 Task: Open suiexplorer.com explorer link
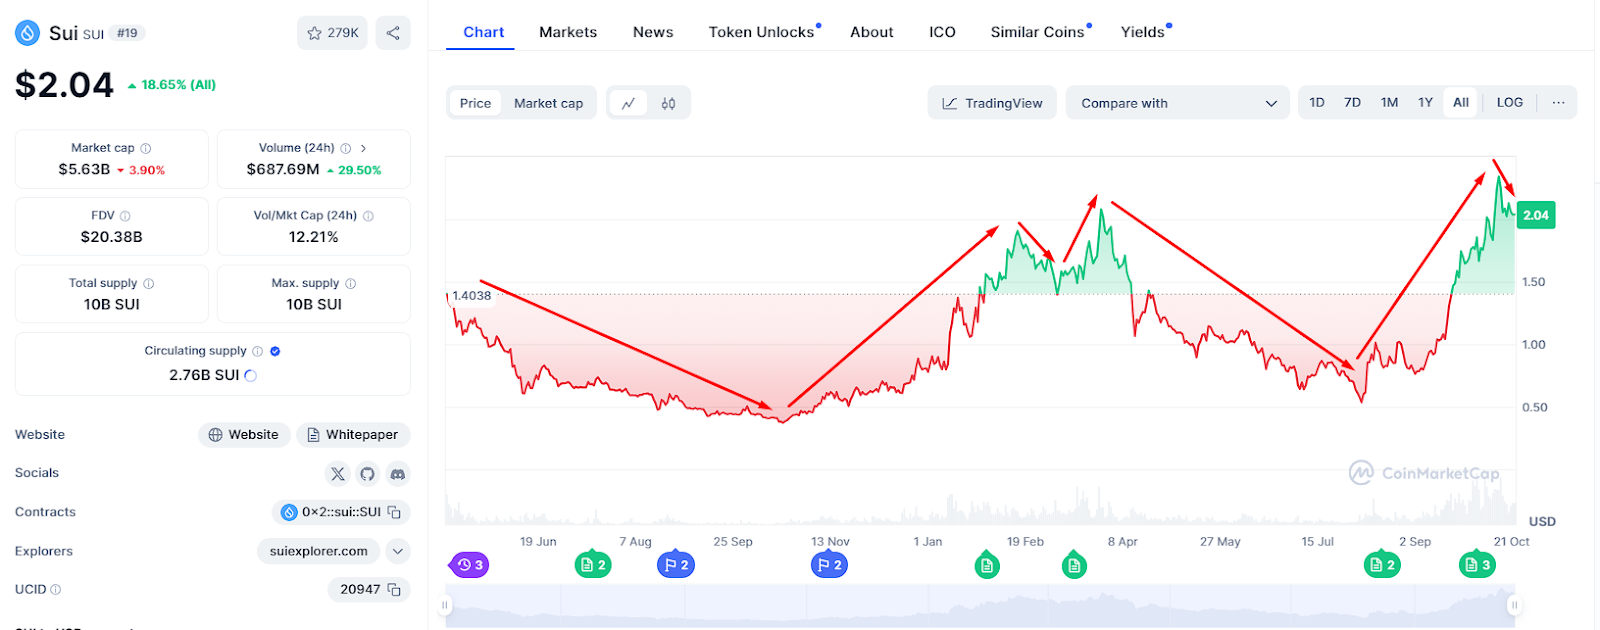319,551
